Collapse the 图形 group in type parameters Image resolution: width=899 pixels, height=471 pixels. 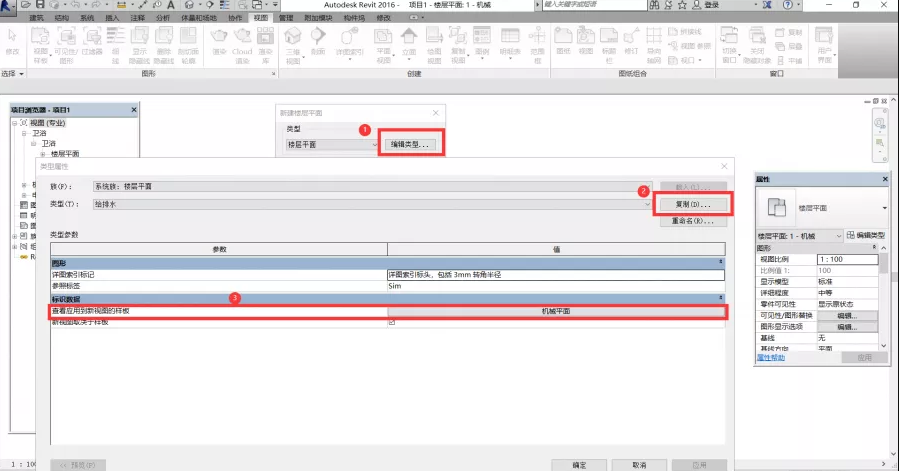point(721,262)
